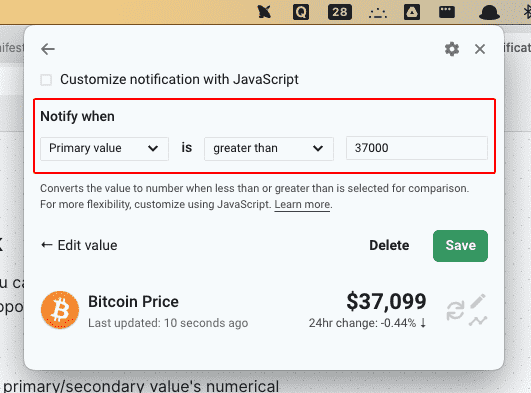Click the Q menu bar icon
Viewport: 531px width, 393px height.
pos(301,12)
